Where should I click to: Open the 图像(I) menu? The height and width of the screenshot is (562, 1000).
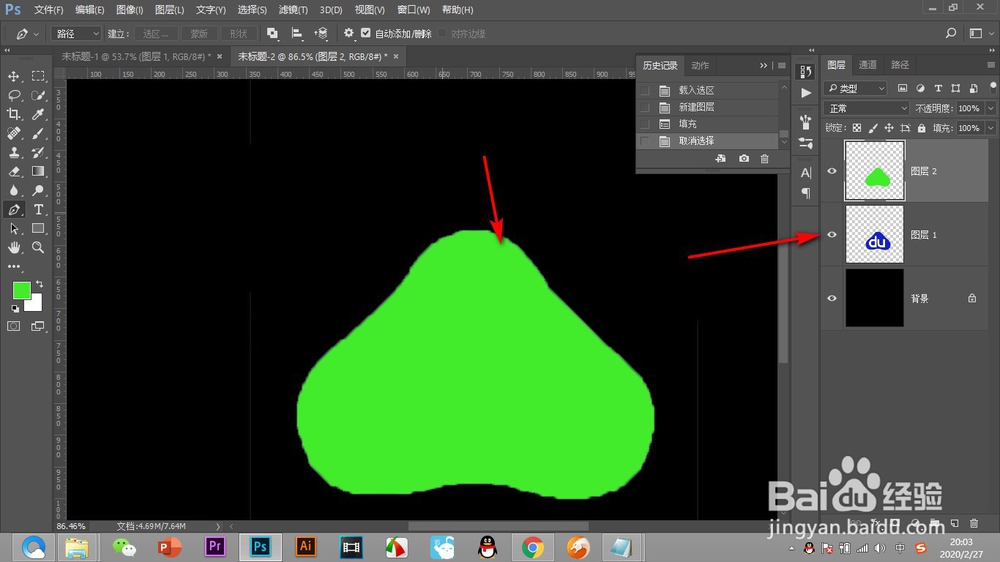click(x=129, y=10)
